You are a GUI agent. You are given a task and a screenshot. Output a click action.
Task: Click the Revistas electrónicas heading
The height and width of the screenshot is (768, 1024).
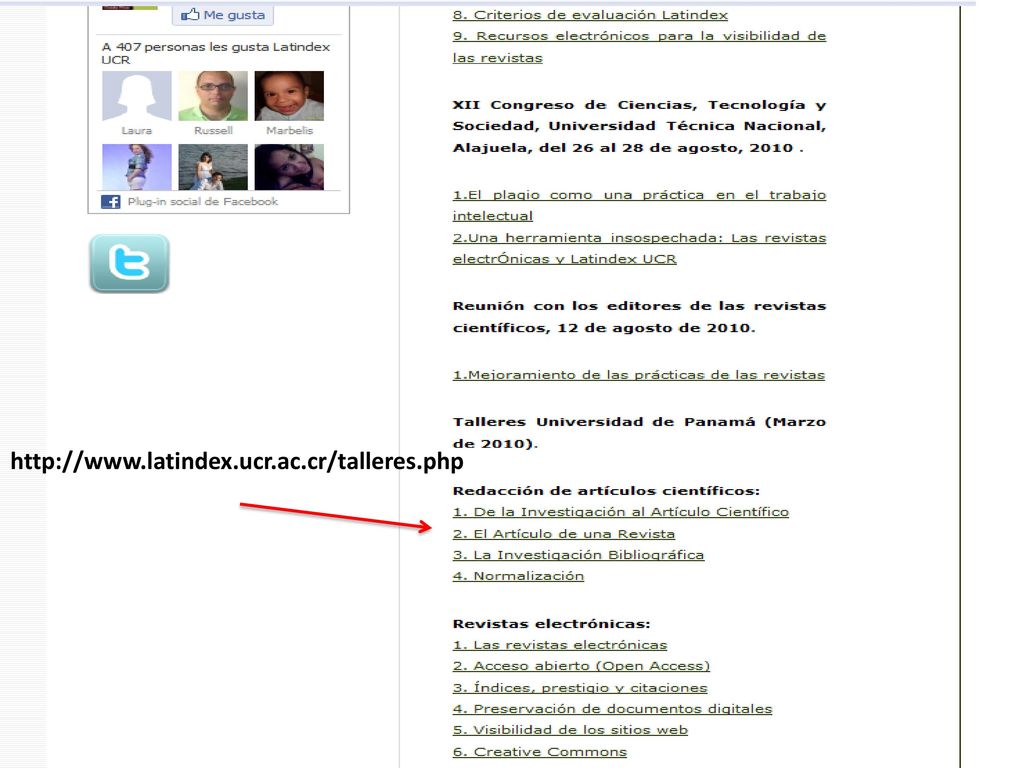tap(551, 624)
